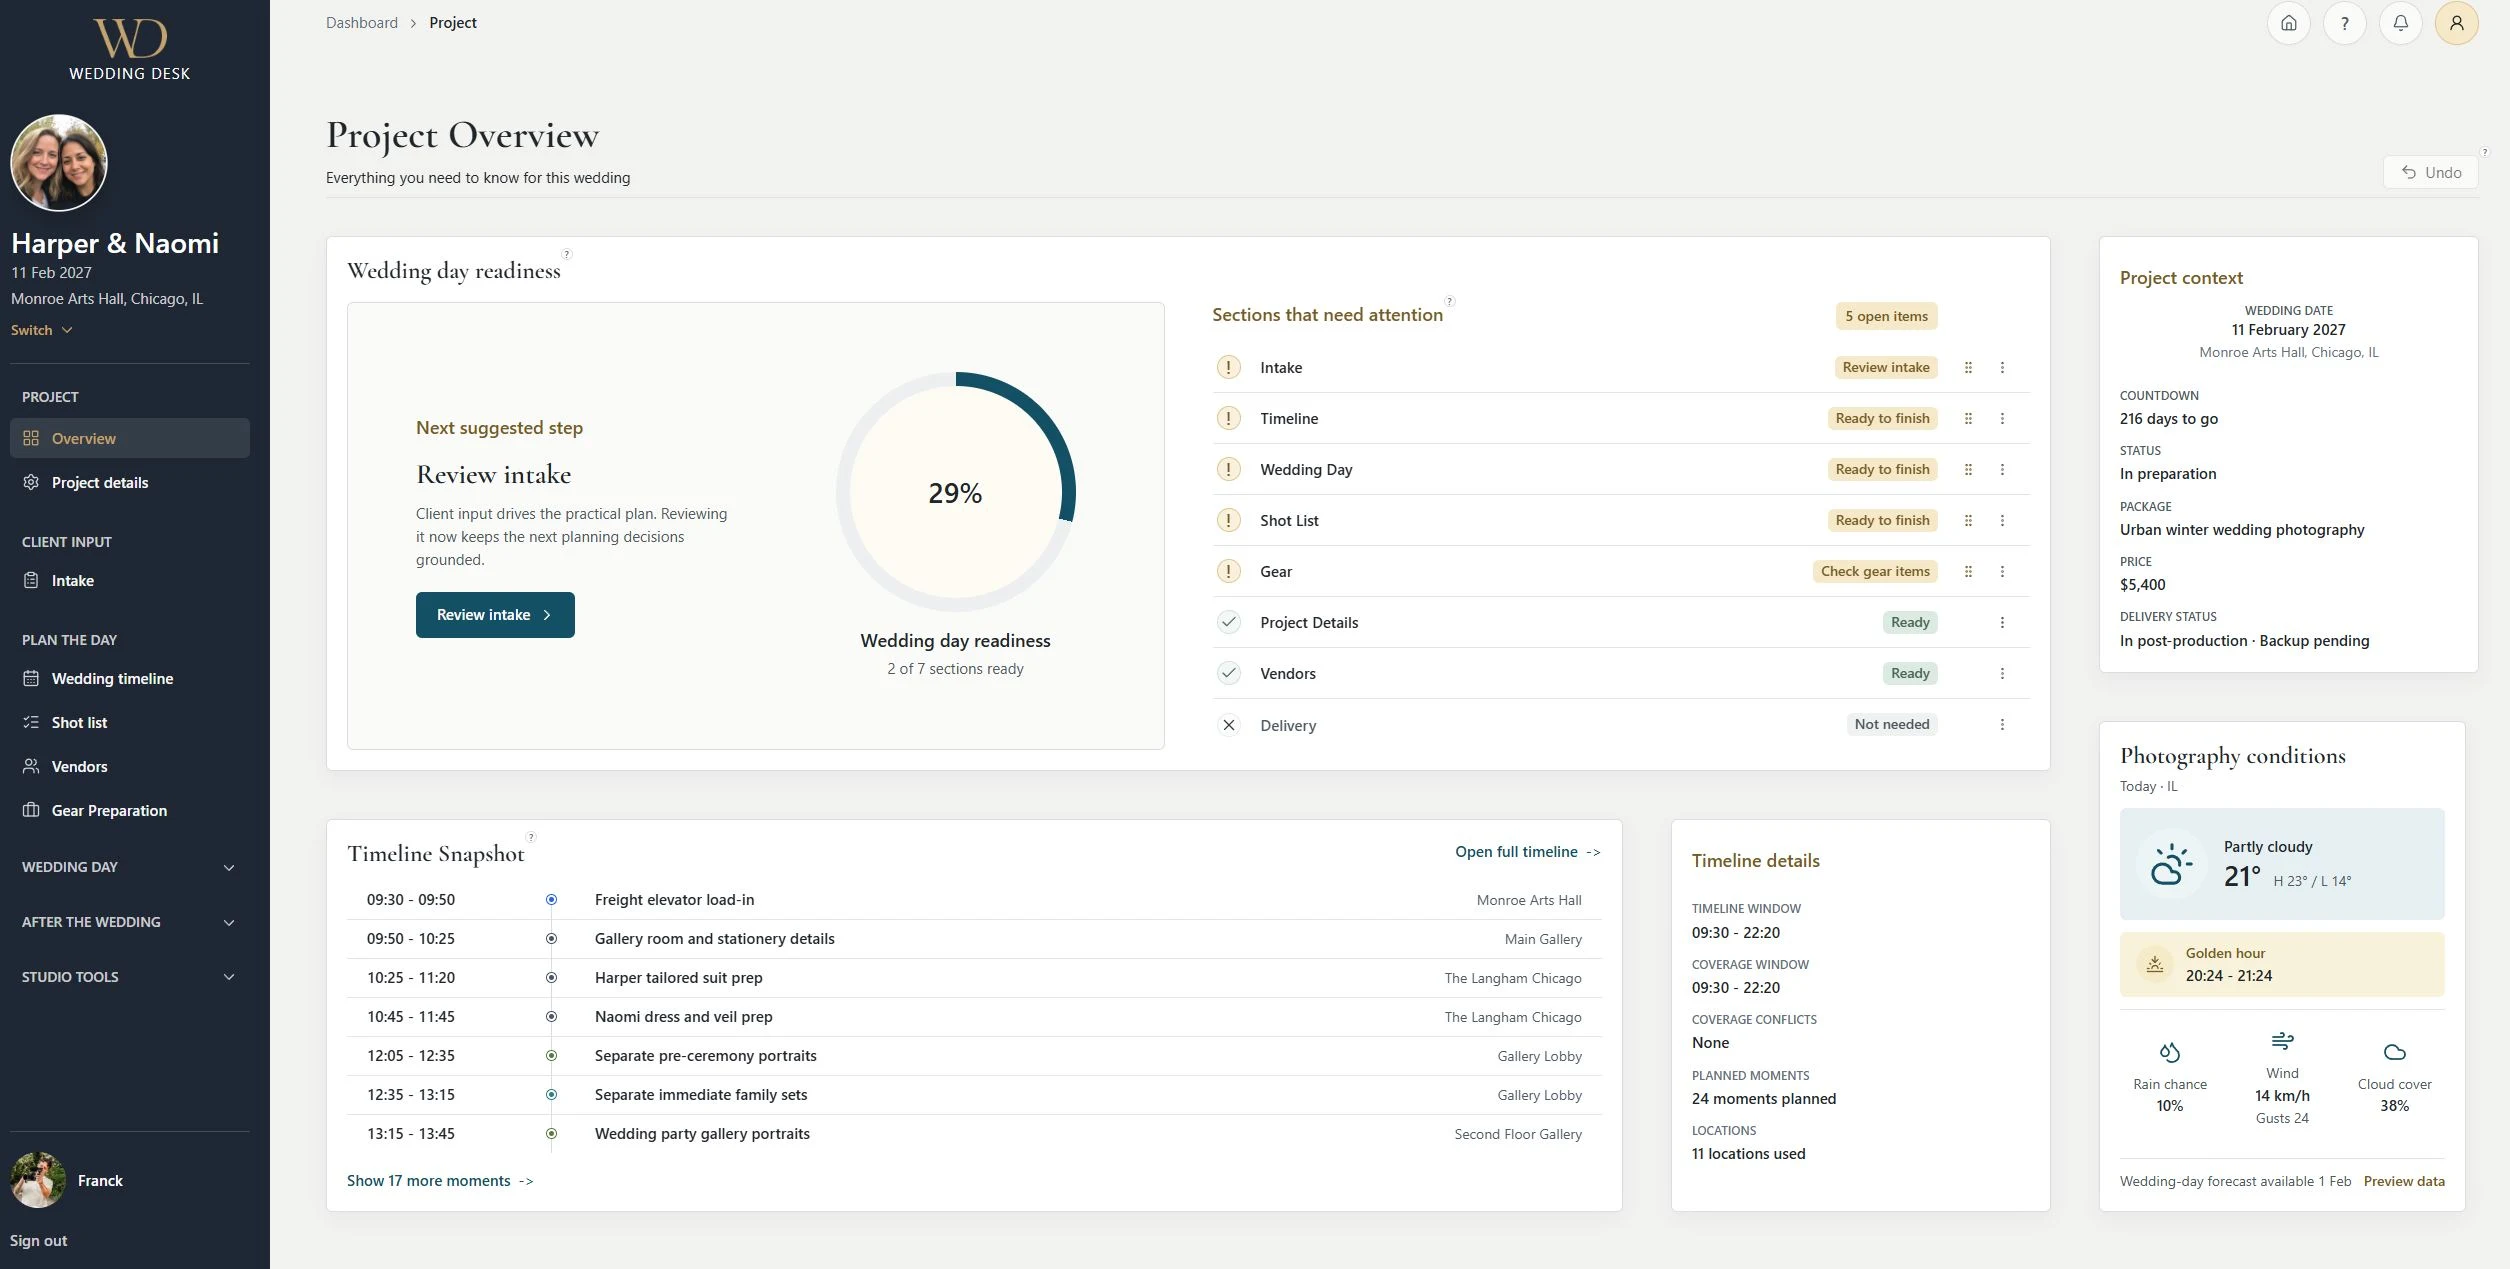
Task: Open the three-dot menu for Gear row
Action: [2002, 571]
